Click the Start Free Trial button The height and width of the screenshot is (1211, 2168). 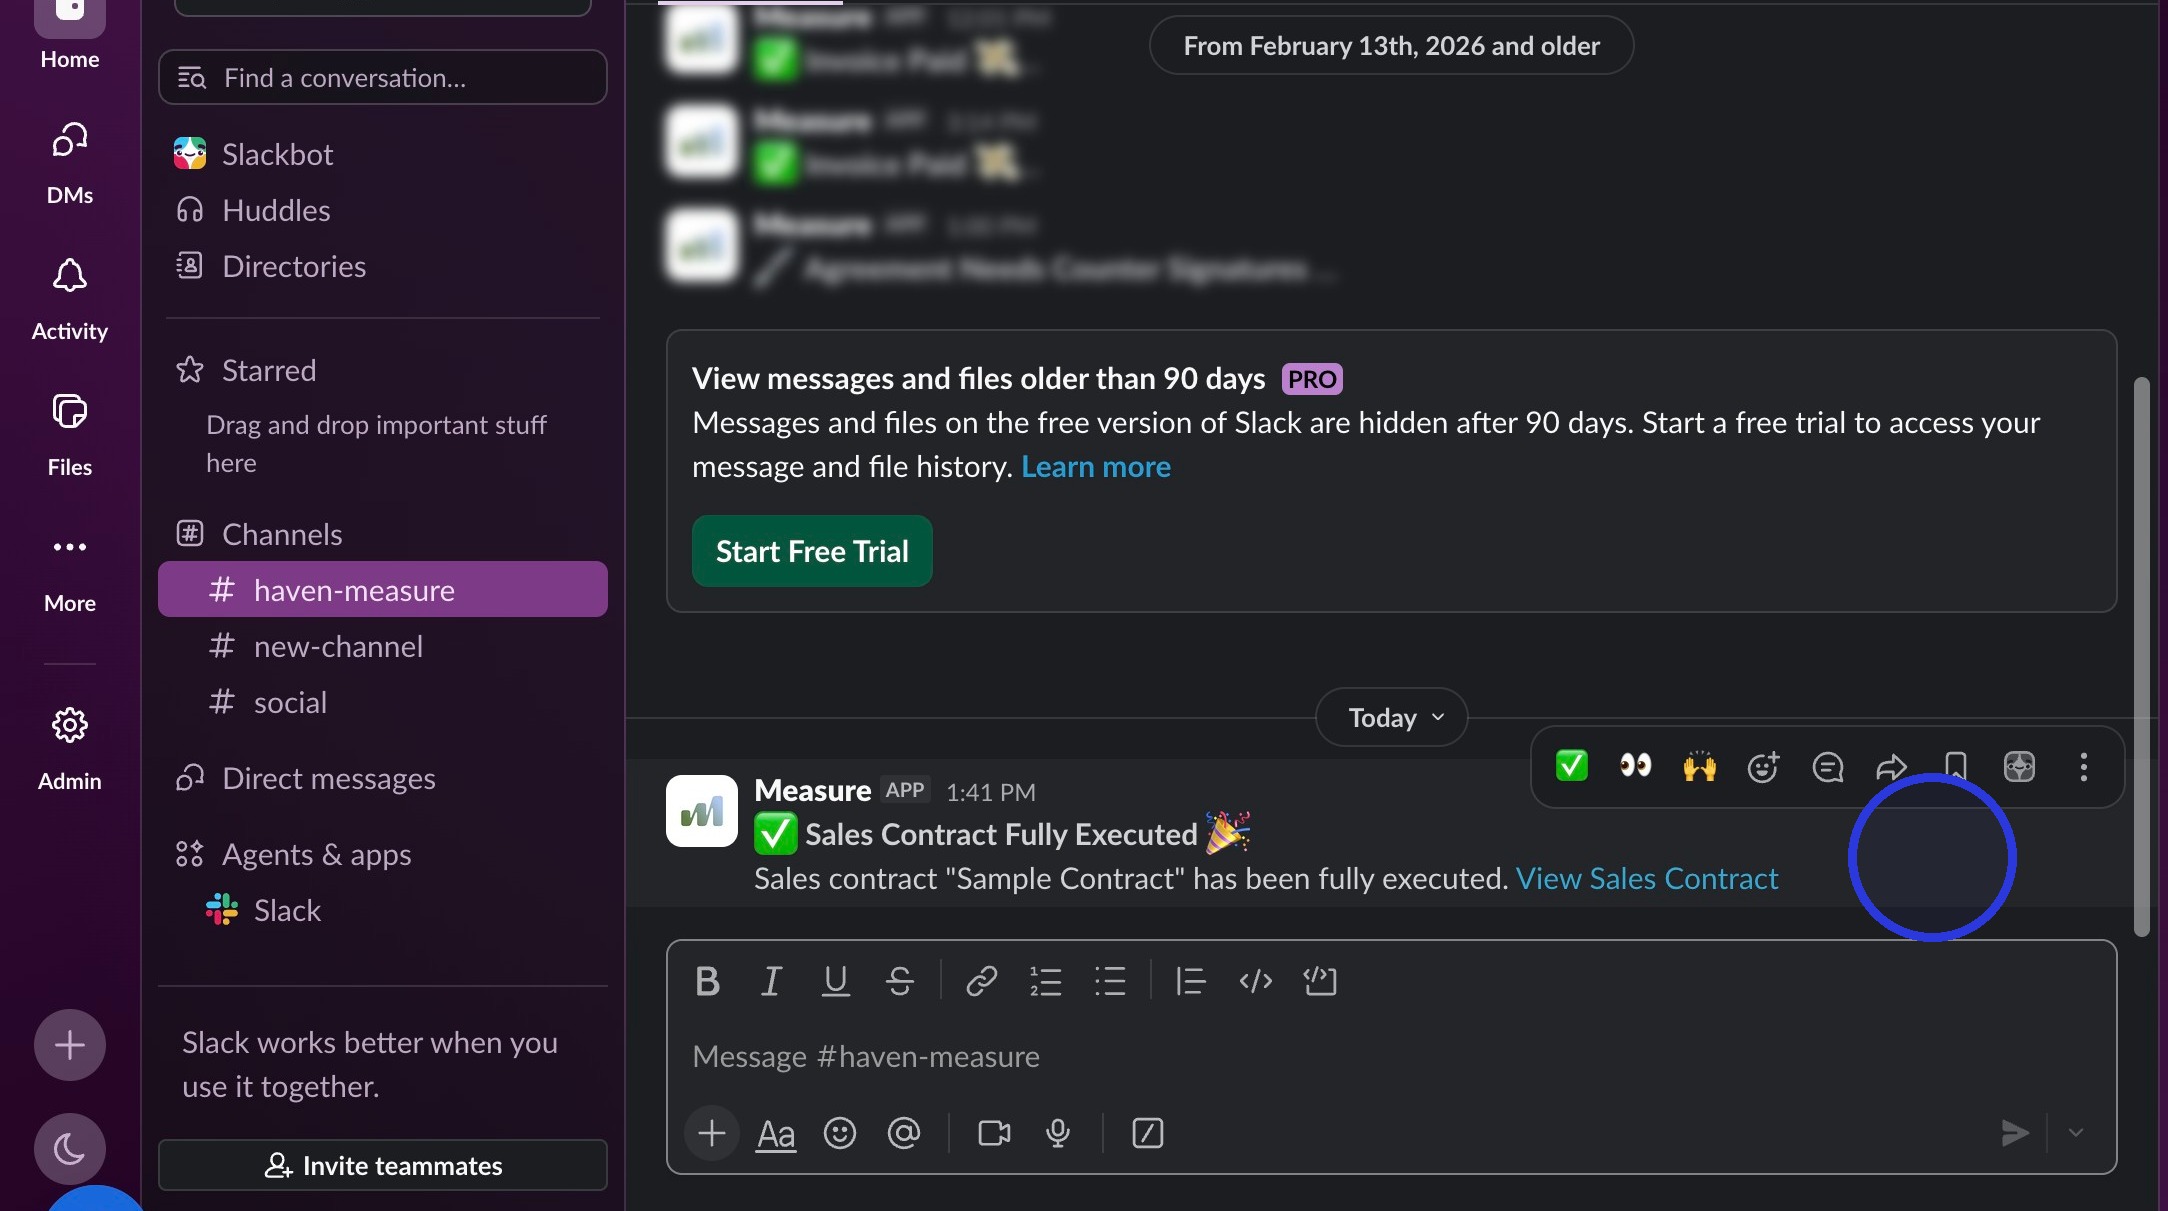click(812, 551)
